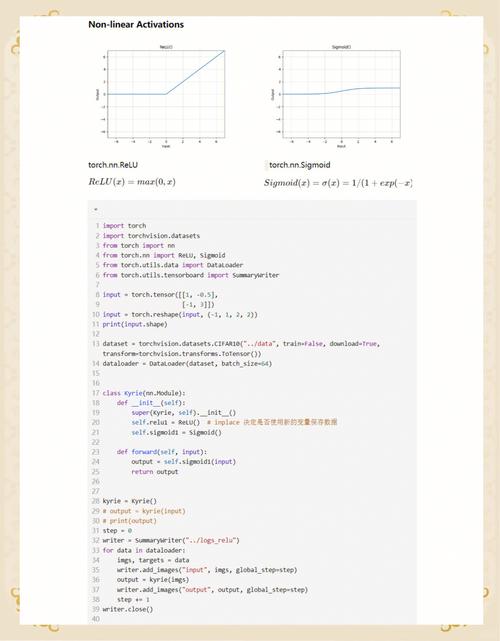This screenshot has height=641, width=500.
Task: Select the torch.nn.Sigmoid label text
Action: point(300,165)
